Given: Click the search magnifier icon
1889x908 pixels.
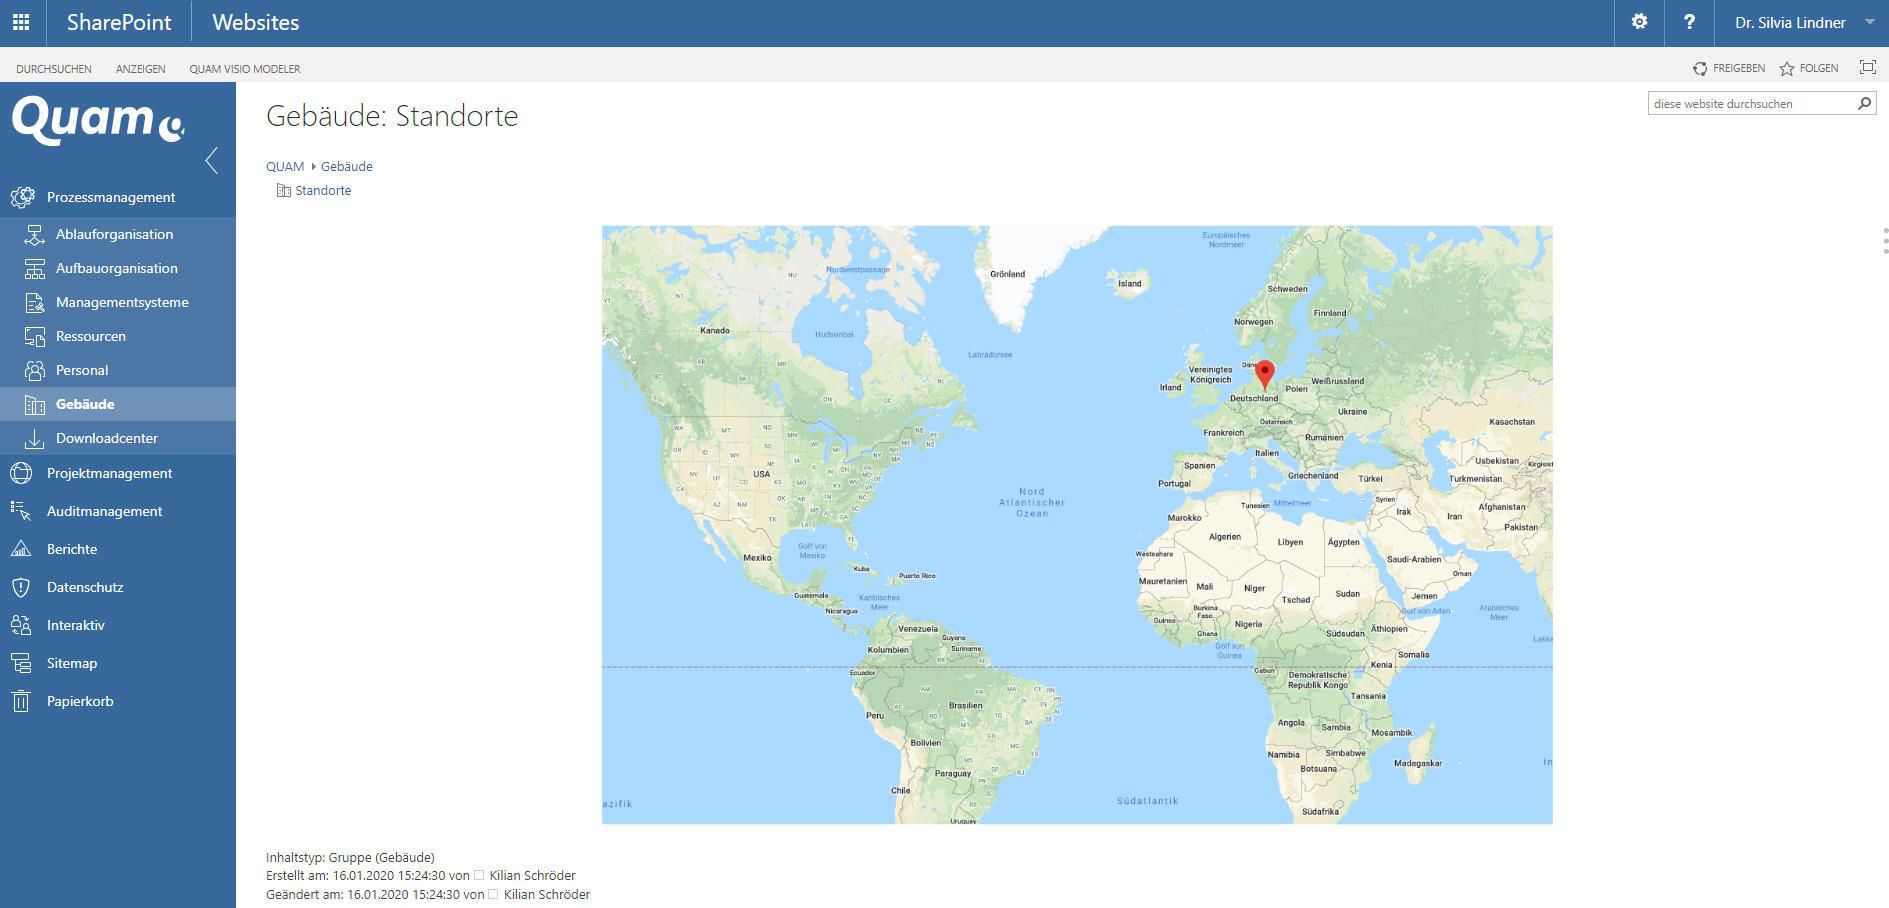Looking at the screenshot, I should [1864, 103].
